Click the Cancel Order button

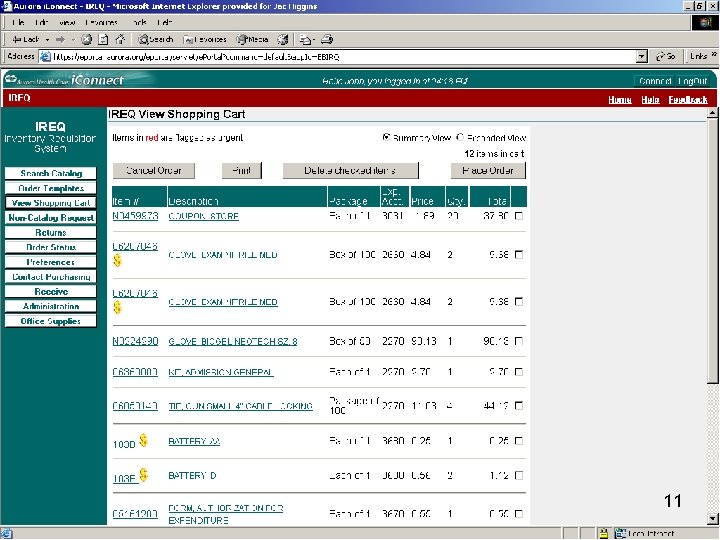pyautogui.click(x=154, y=170)
